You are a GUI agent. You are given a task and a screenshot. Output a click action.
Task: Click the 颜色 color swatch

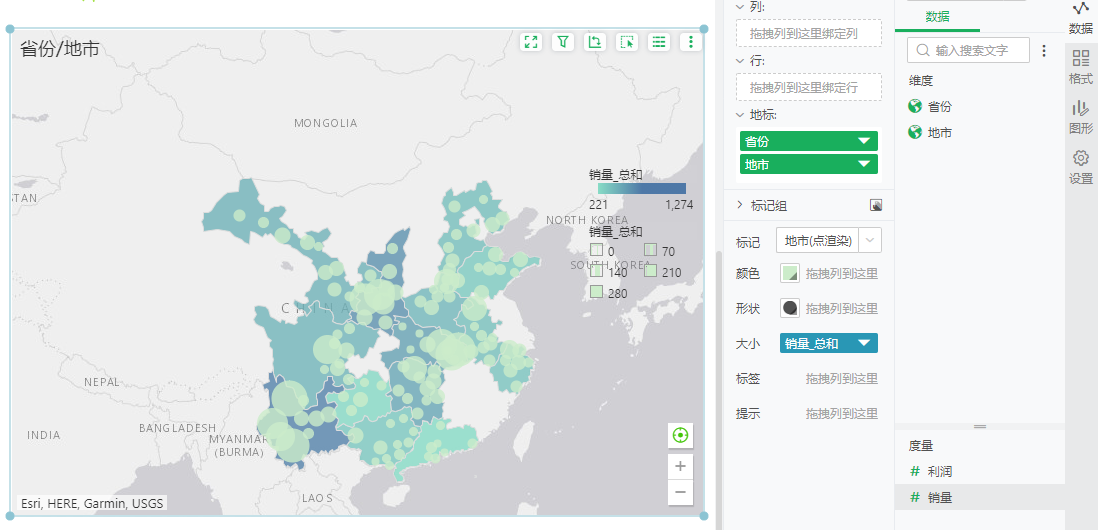(790, 273)
